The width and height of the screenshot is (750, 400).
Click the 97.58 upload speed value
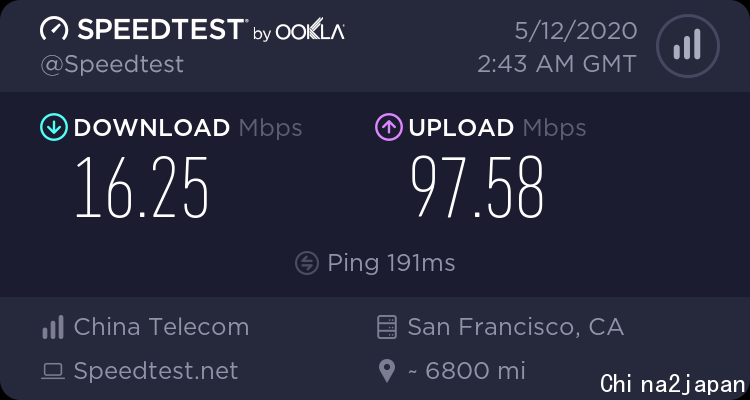477,188
